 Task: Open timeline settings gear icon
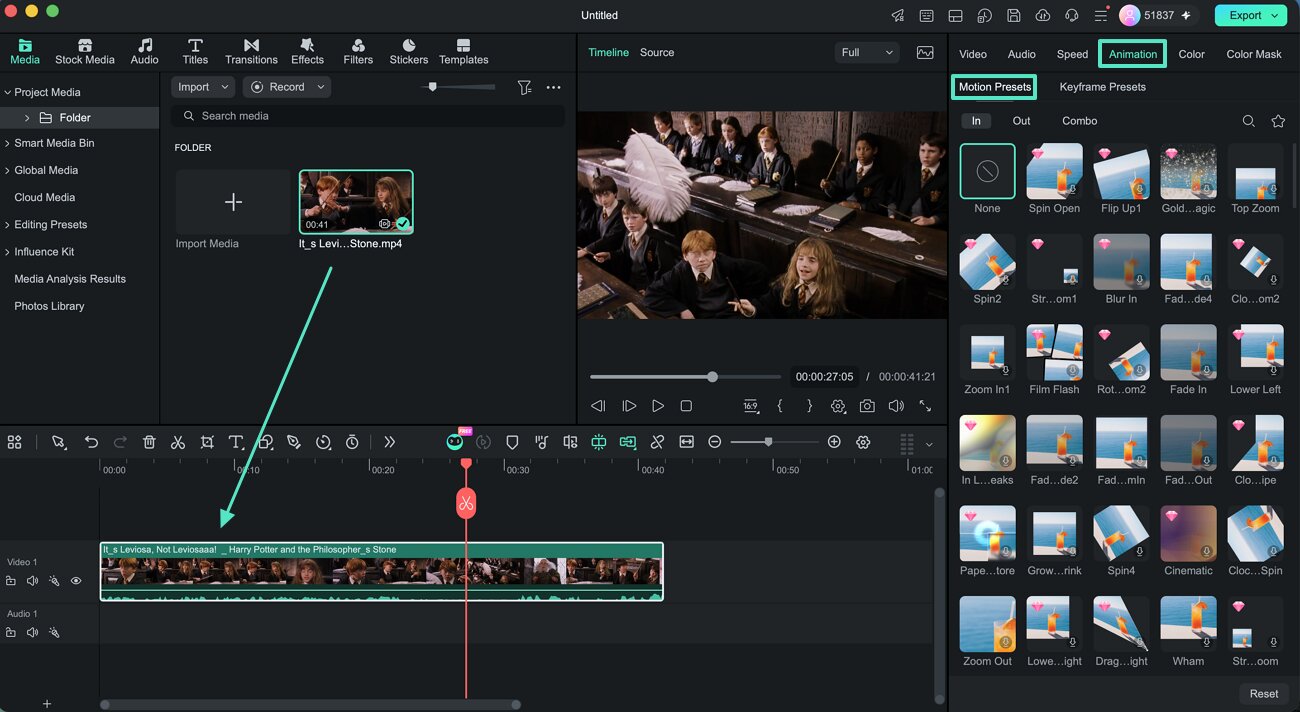click(863, 442)
